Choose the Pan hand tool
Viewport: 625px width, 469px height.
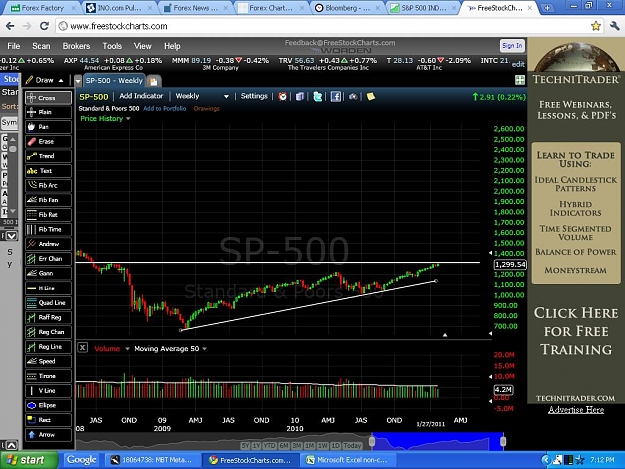48,127
